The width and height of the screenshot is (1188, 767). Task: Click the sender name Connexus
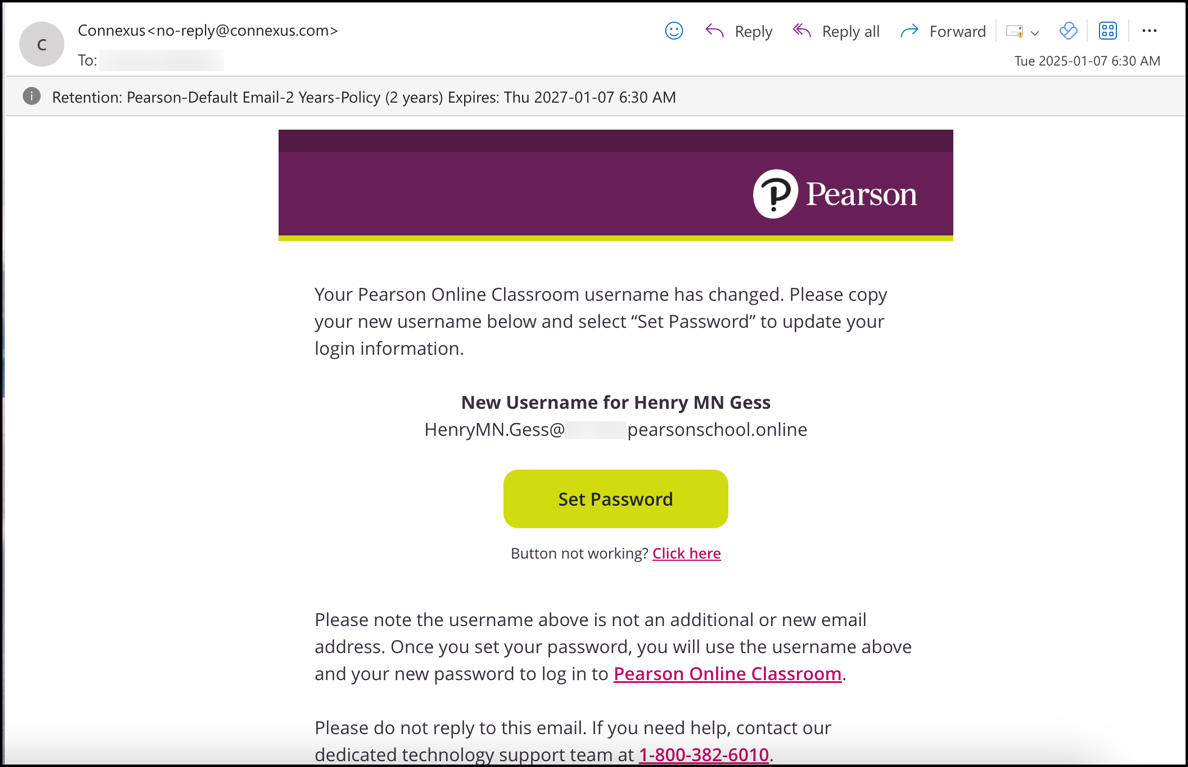pos(111,31)
